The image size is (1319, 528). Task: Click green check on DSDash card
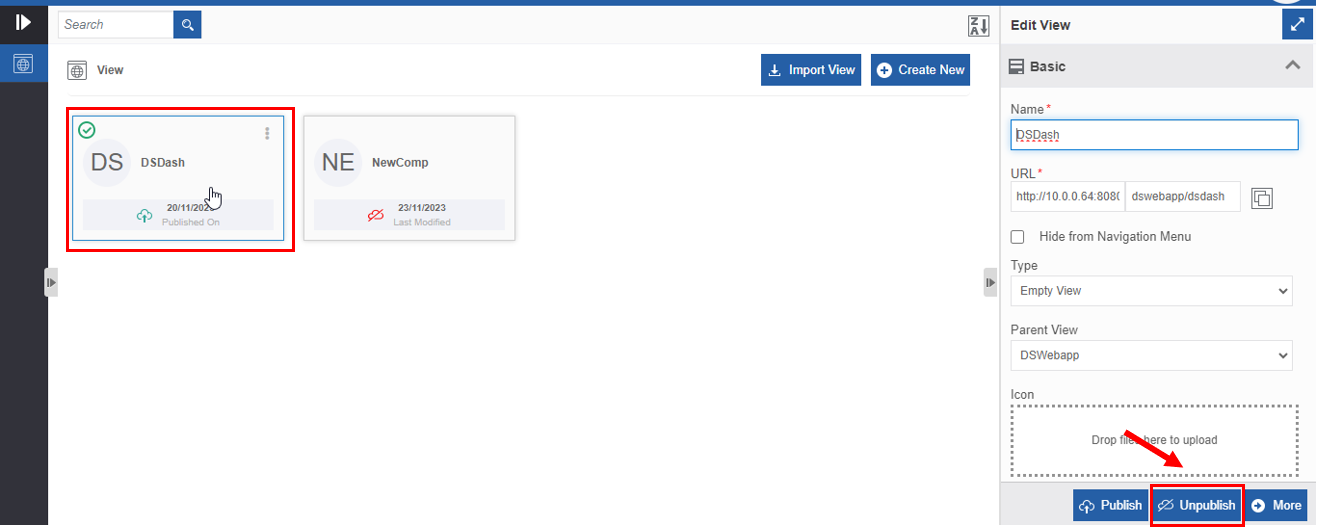coord(87,130)
